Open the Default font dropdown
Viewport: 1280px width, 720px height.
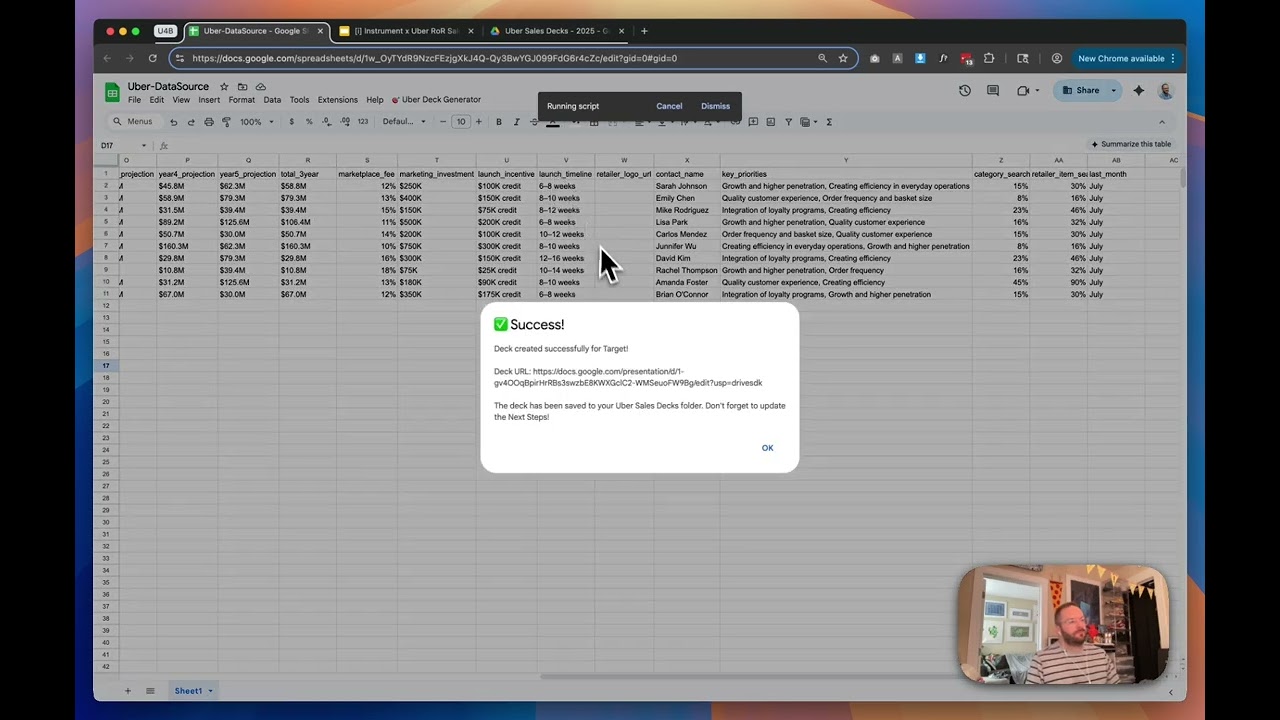coord(405,122)
